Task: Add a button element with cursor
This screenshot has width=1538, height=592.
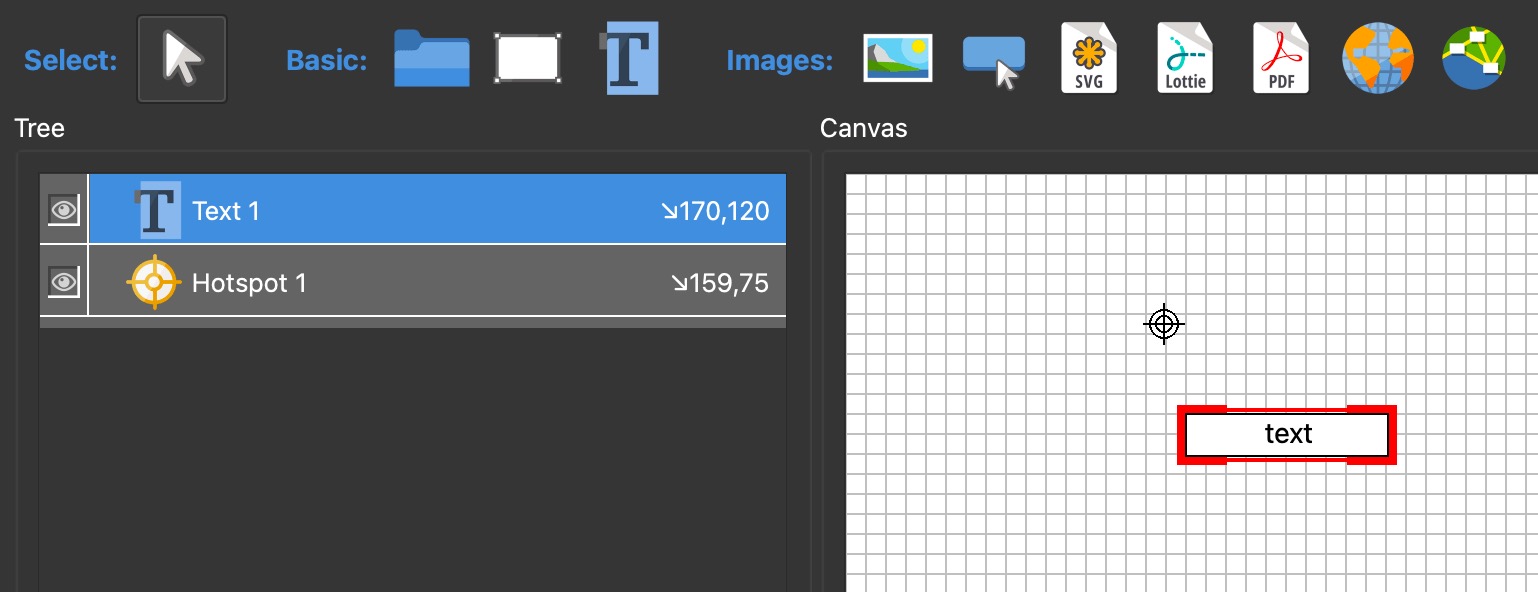Action: coord(994,61)
